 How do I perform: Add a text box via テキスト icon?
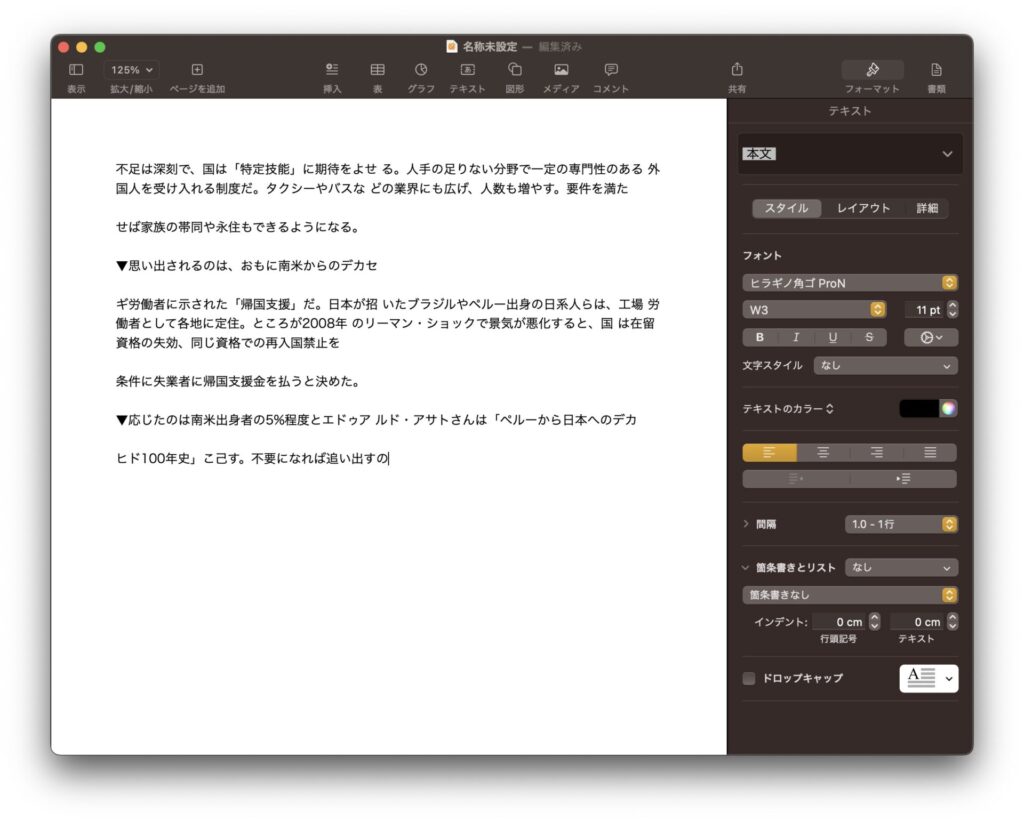(467, 70)
